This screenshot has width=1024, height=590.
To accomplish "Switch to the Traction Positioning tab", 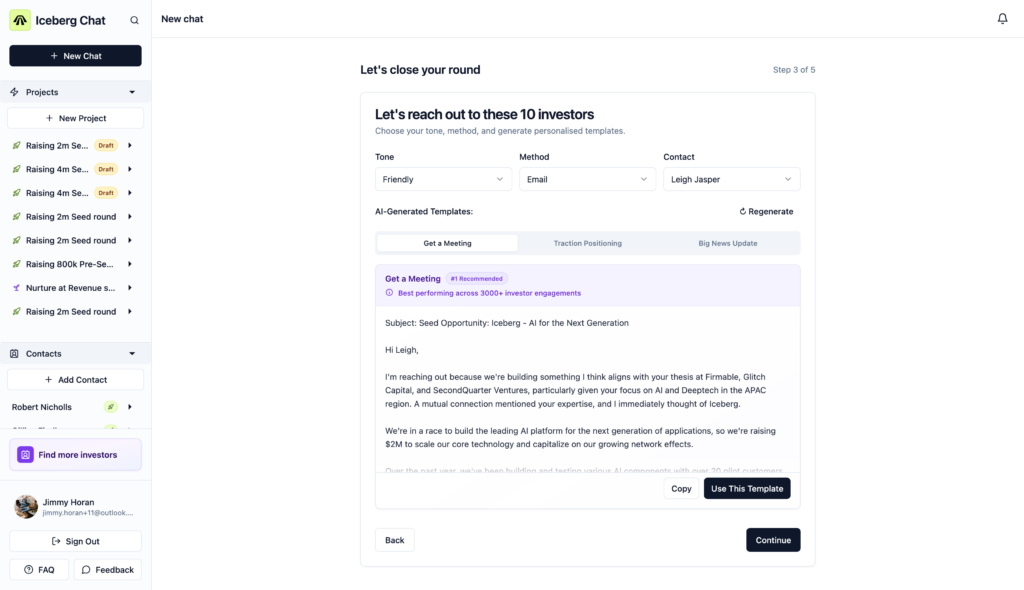I will [587, 243].
